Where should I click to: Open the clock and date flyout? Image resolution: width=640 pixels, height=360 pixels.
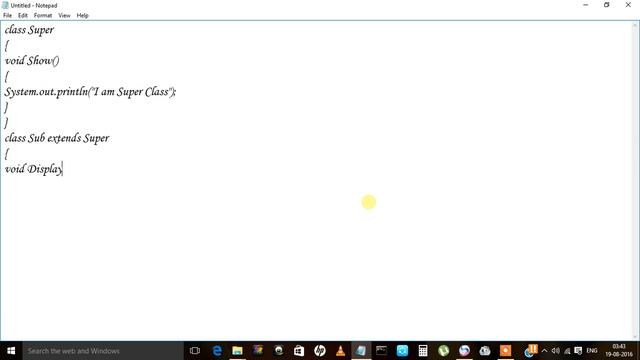click(619, 351)
